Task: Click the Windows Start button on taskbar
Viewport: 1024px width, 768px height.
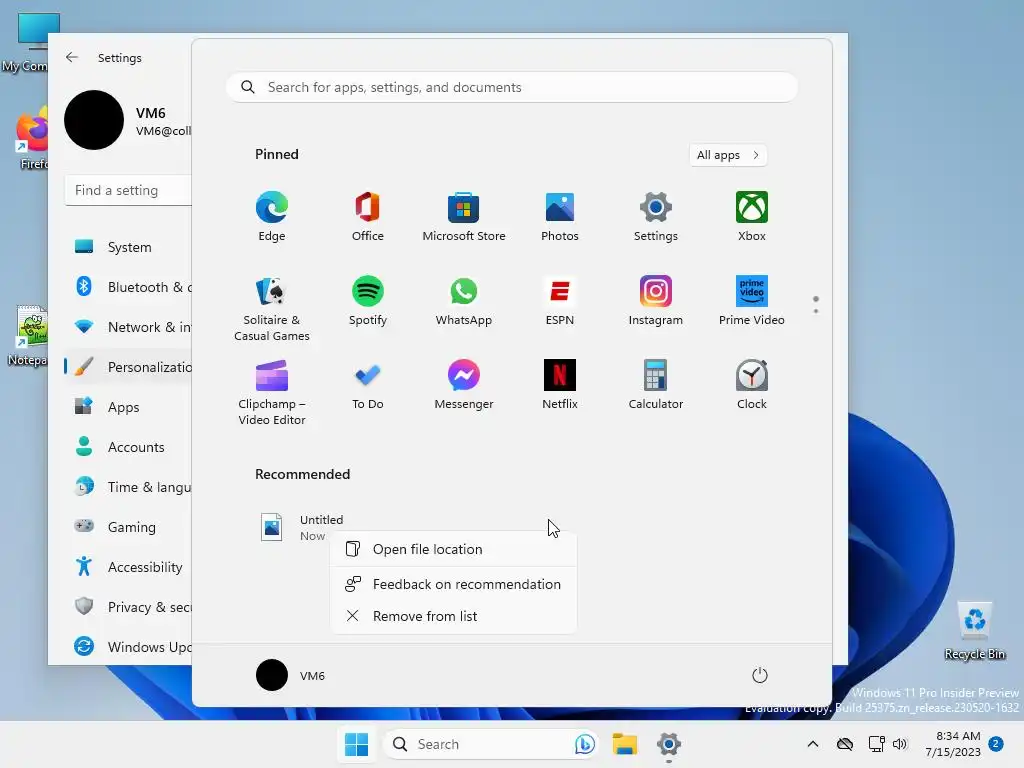Action: point(357,744)
